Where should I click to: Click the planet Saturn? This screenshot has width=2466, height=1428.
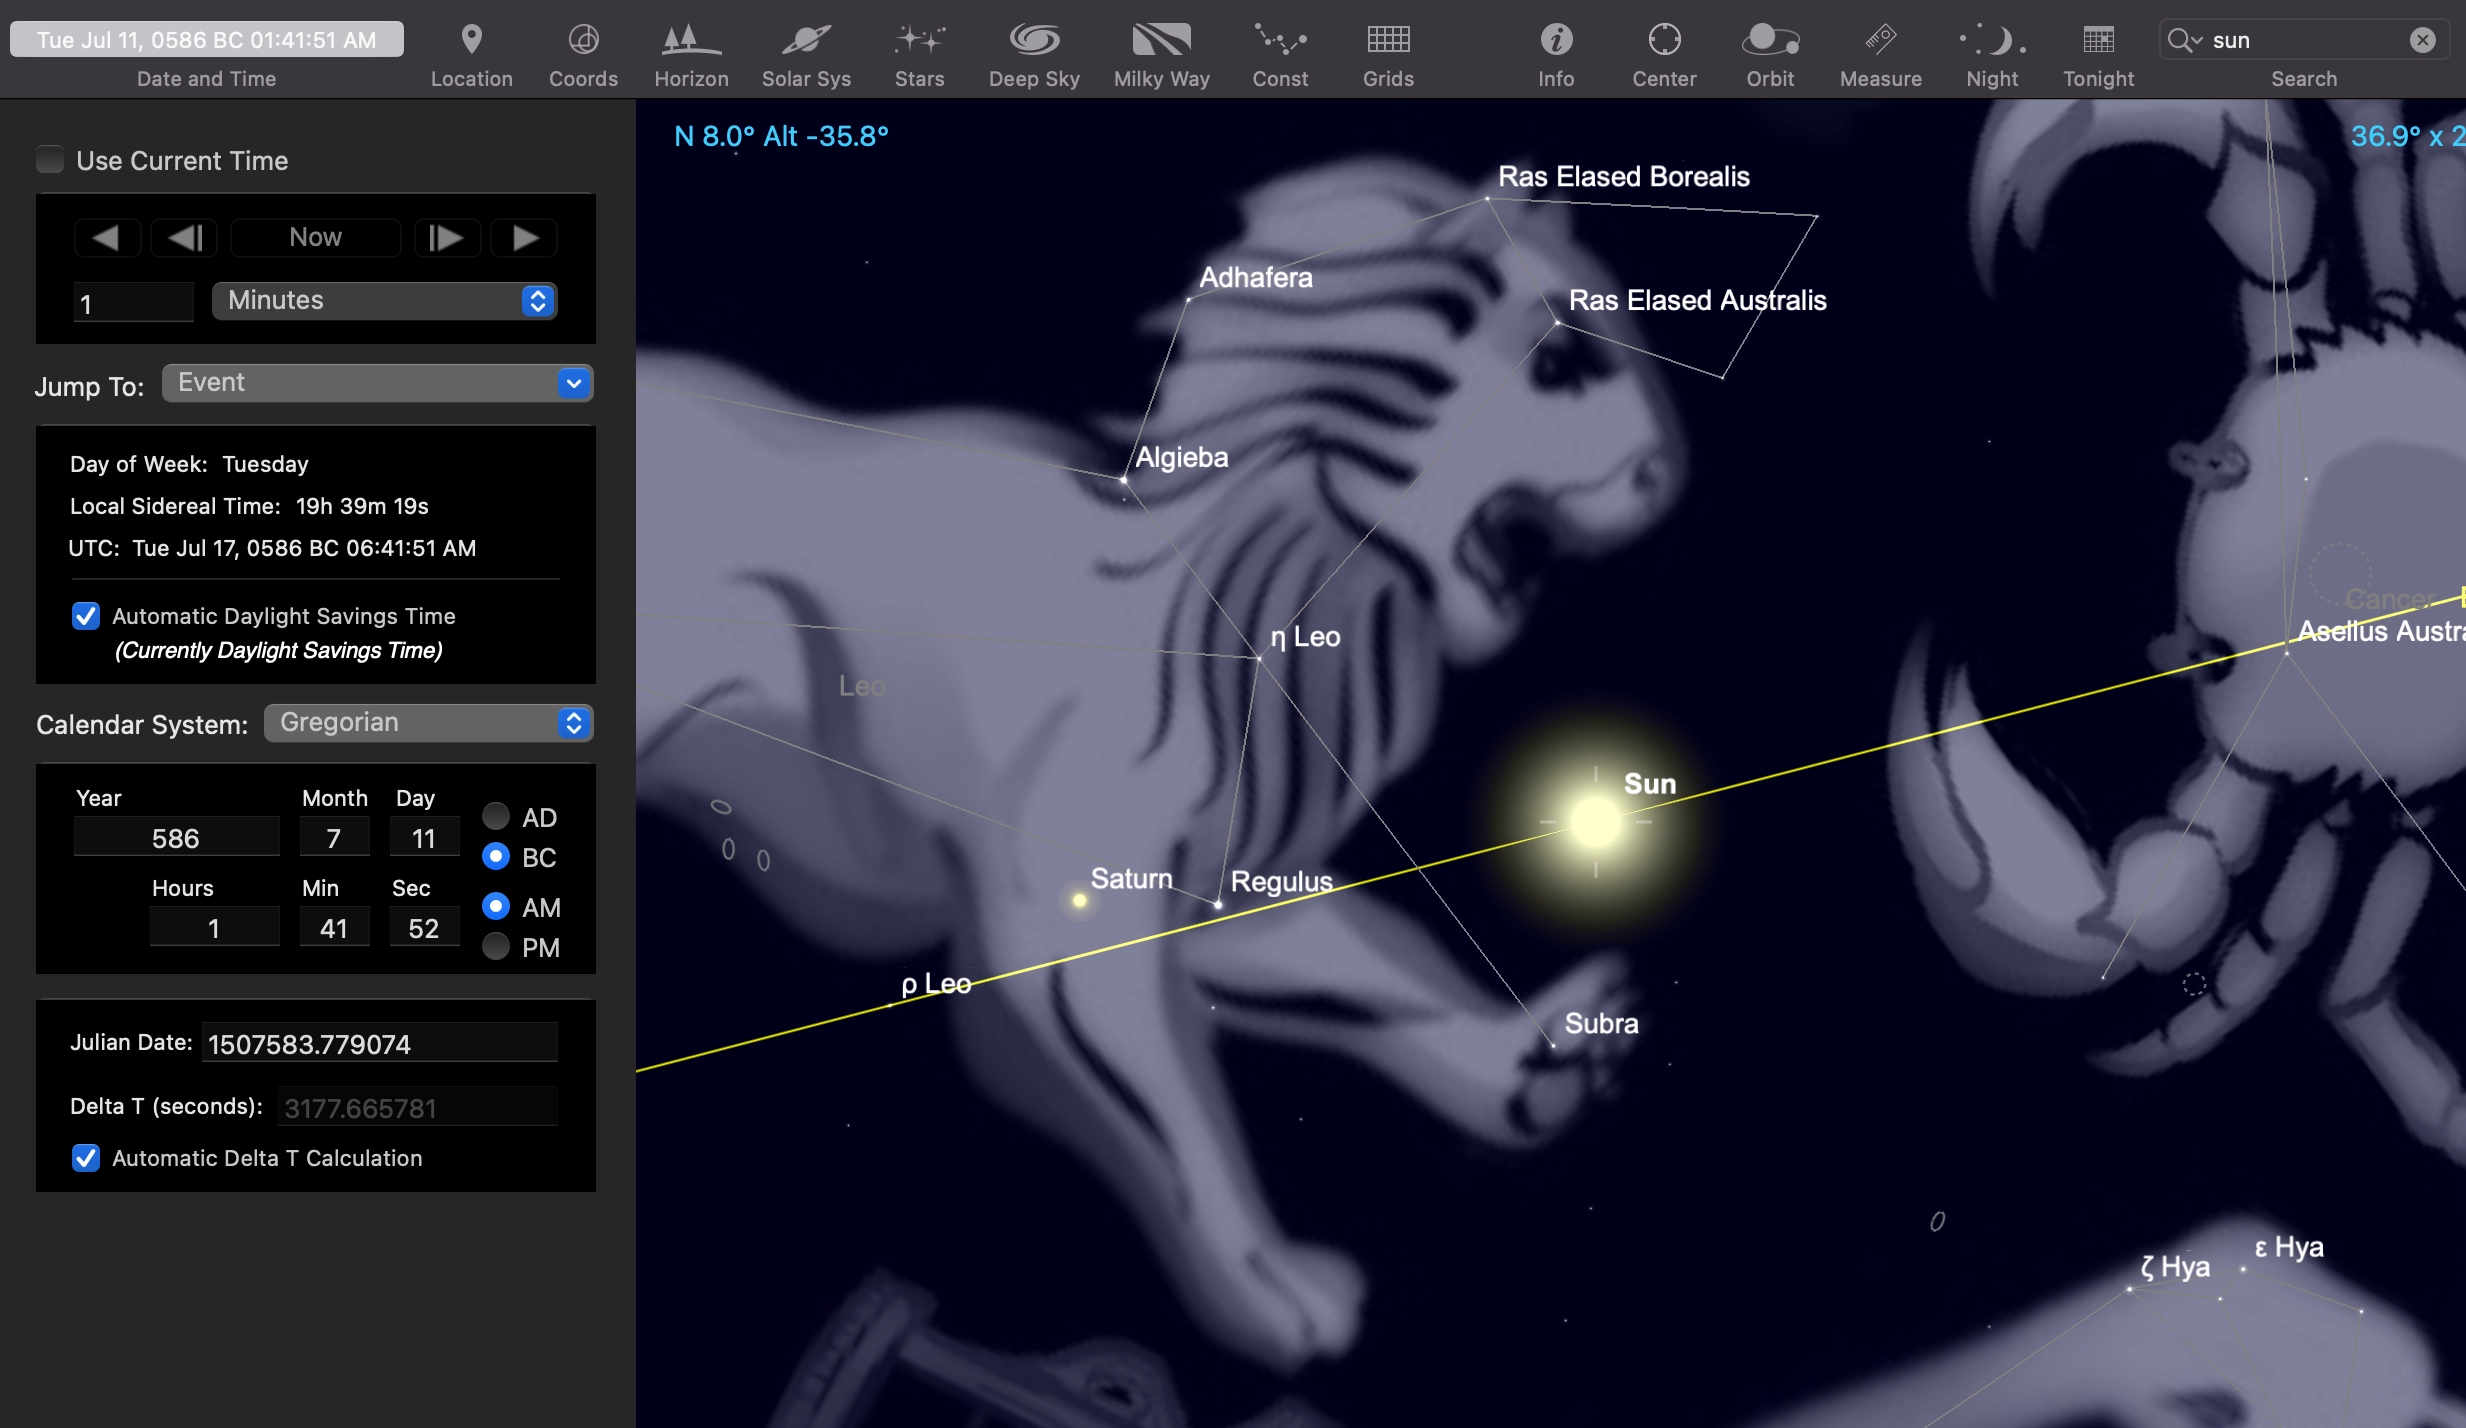[x=1080, y=900]
